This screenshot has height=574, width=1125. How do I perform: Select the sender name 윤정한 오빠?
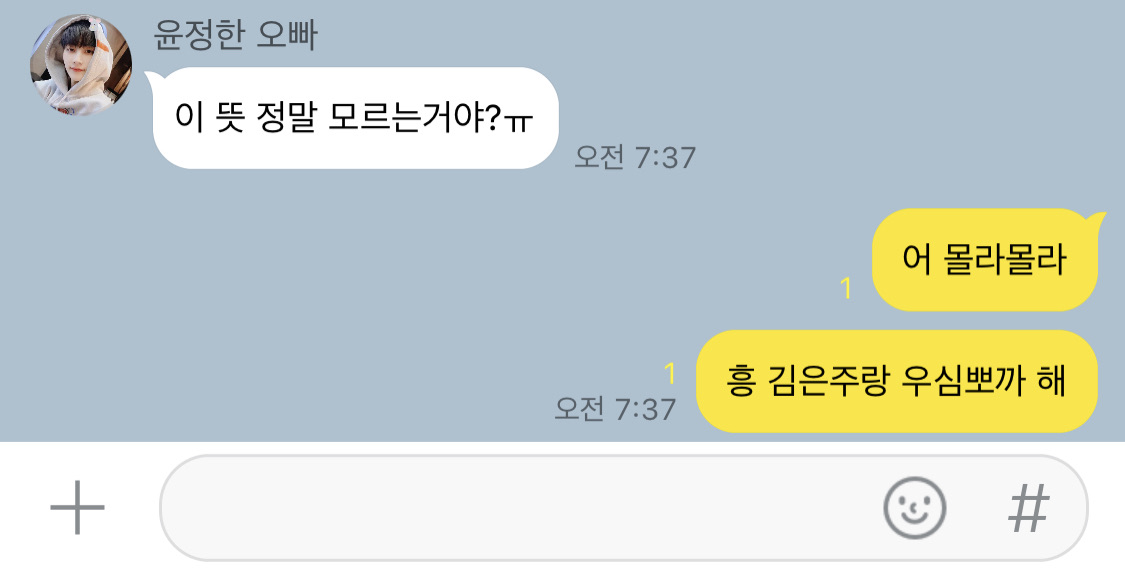click(x=235, y=34)
